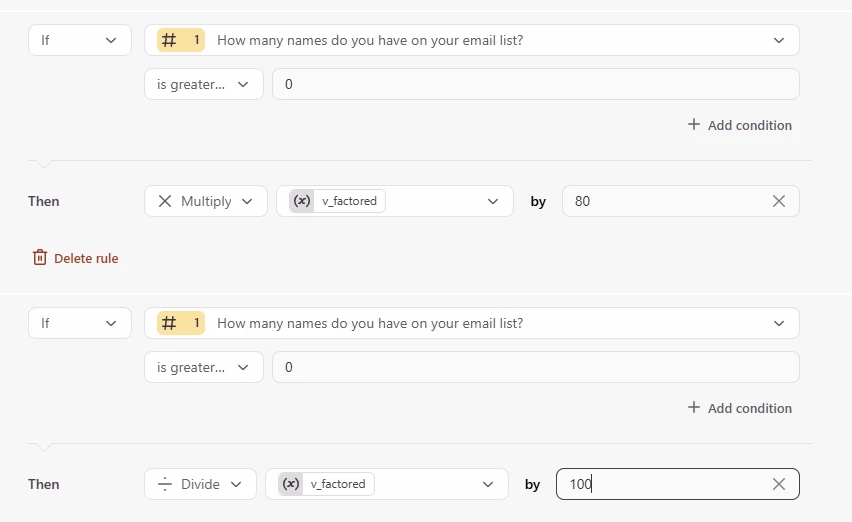Click the plus icon in second rule
Viewport: 852px width, 522px height.
click(694, 408)
